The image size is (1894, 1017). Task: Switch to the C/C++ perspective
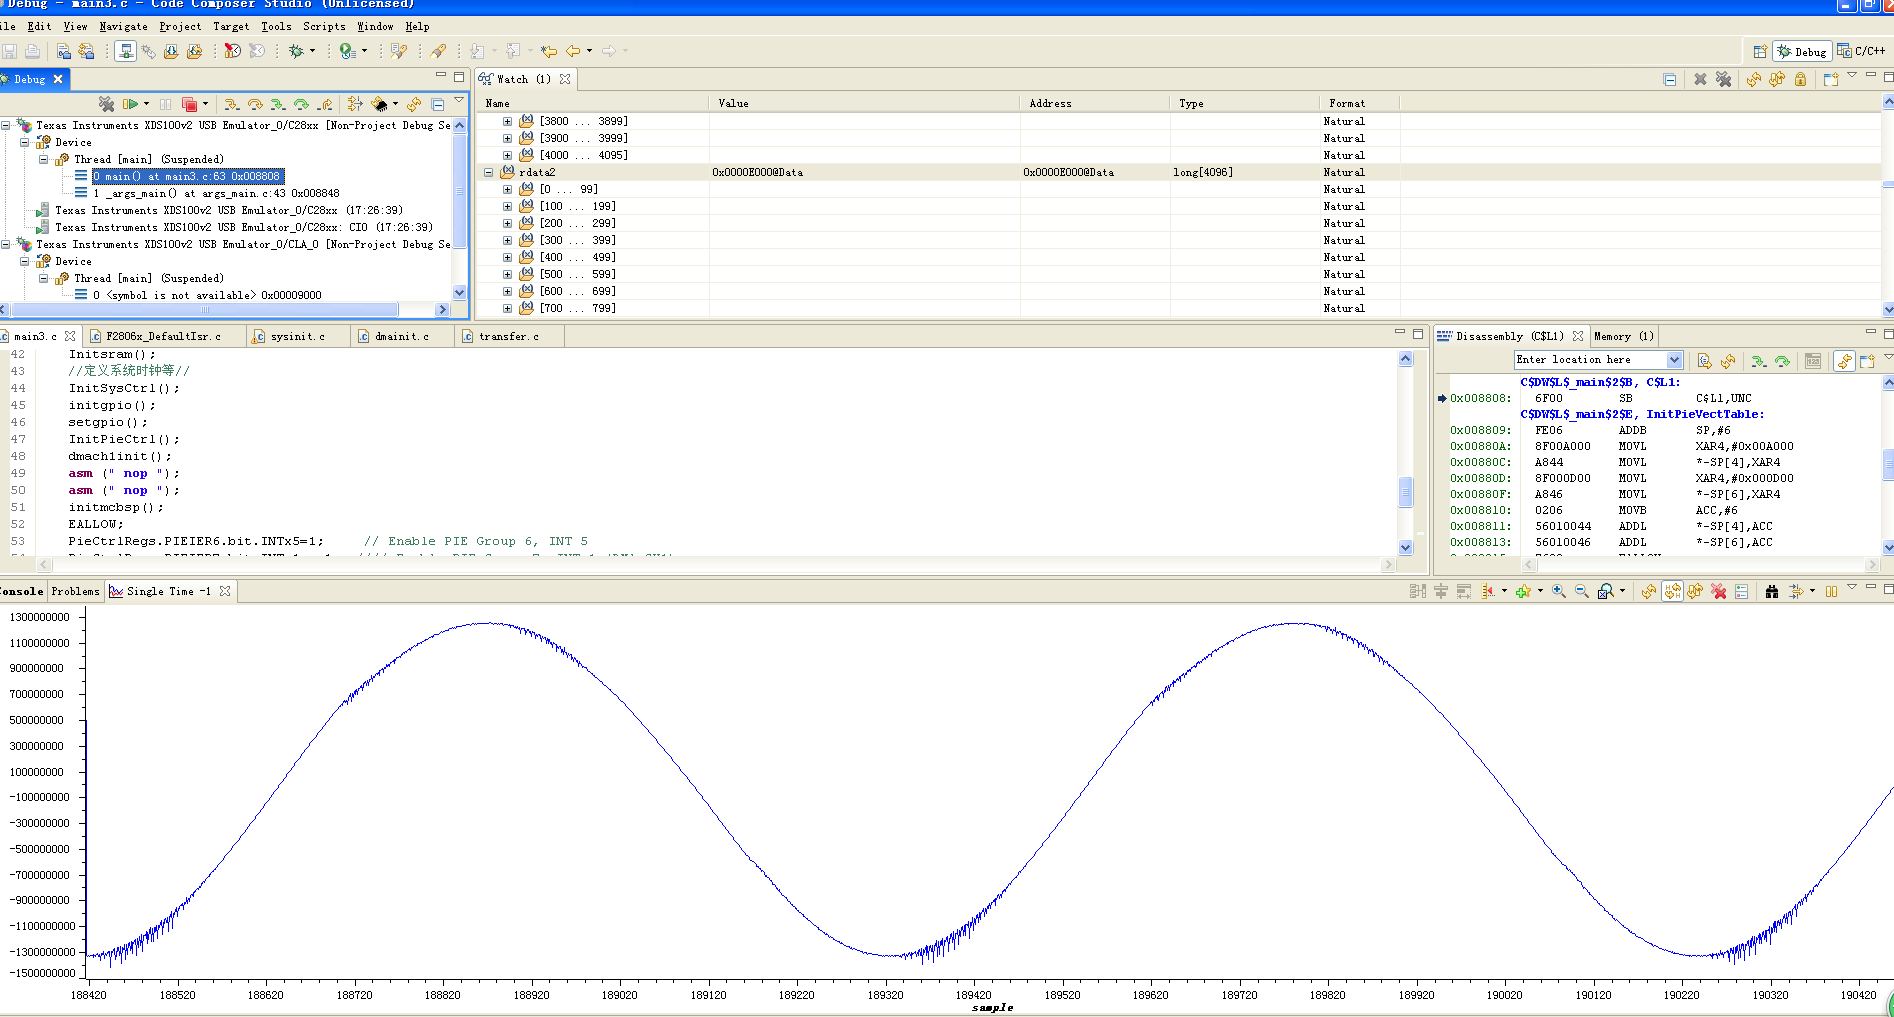click(1862, 51)
